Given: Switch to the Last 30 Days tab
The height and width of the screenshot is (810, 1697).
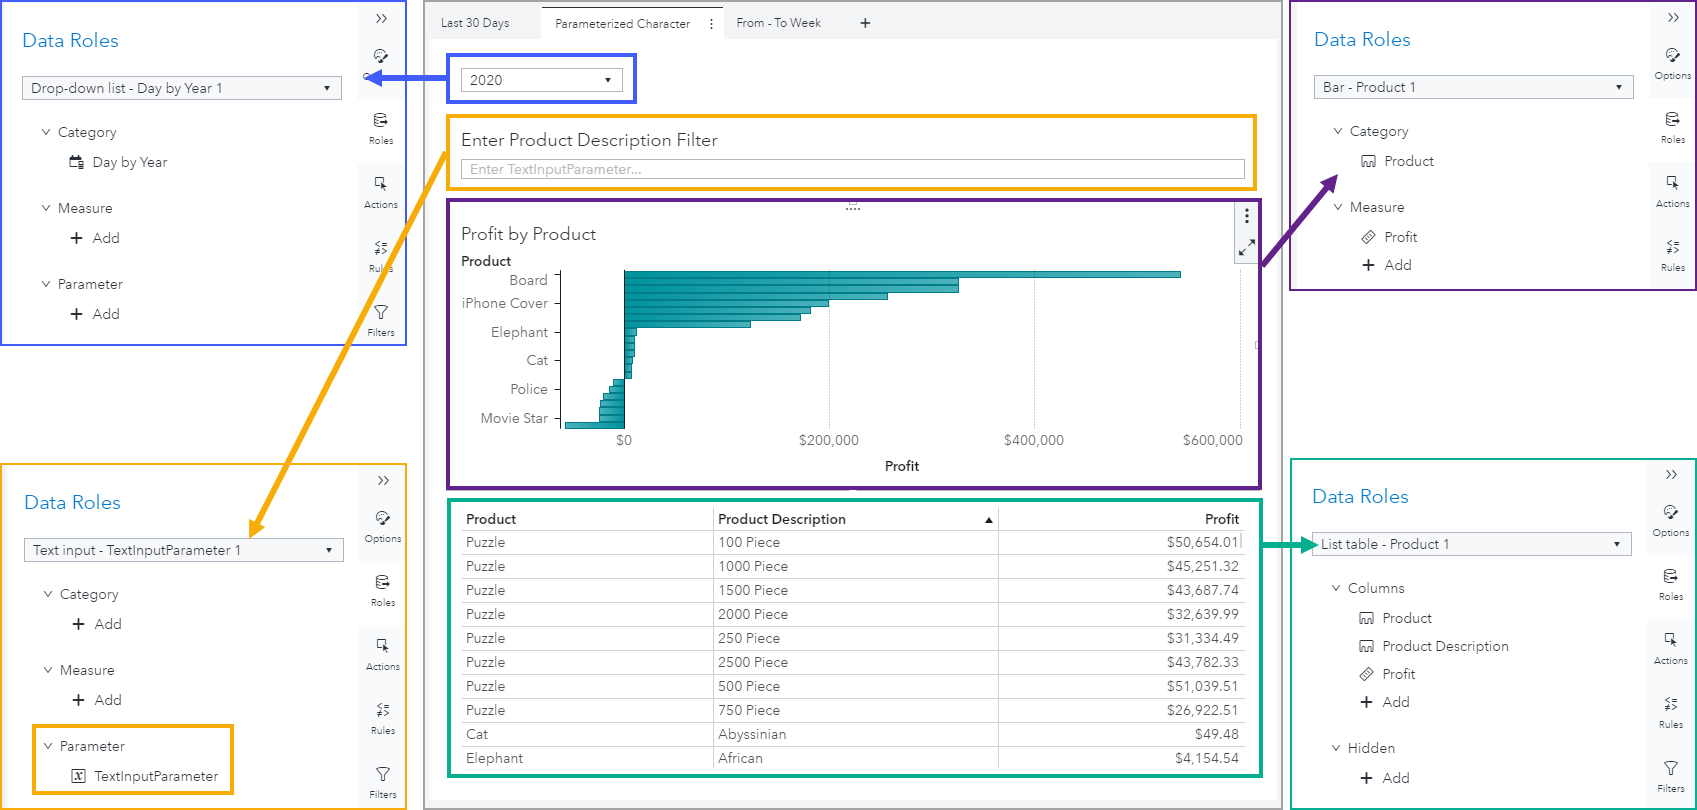Looking at the screenshot, I should [x=475, y=23].
